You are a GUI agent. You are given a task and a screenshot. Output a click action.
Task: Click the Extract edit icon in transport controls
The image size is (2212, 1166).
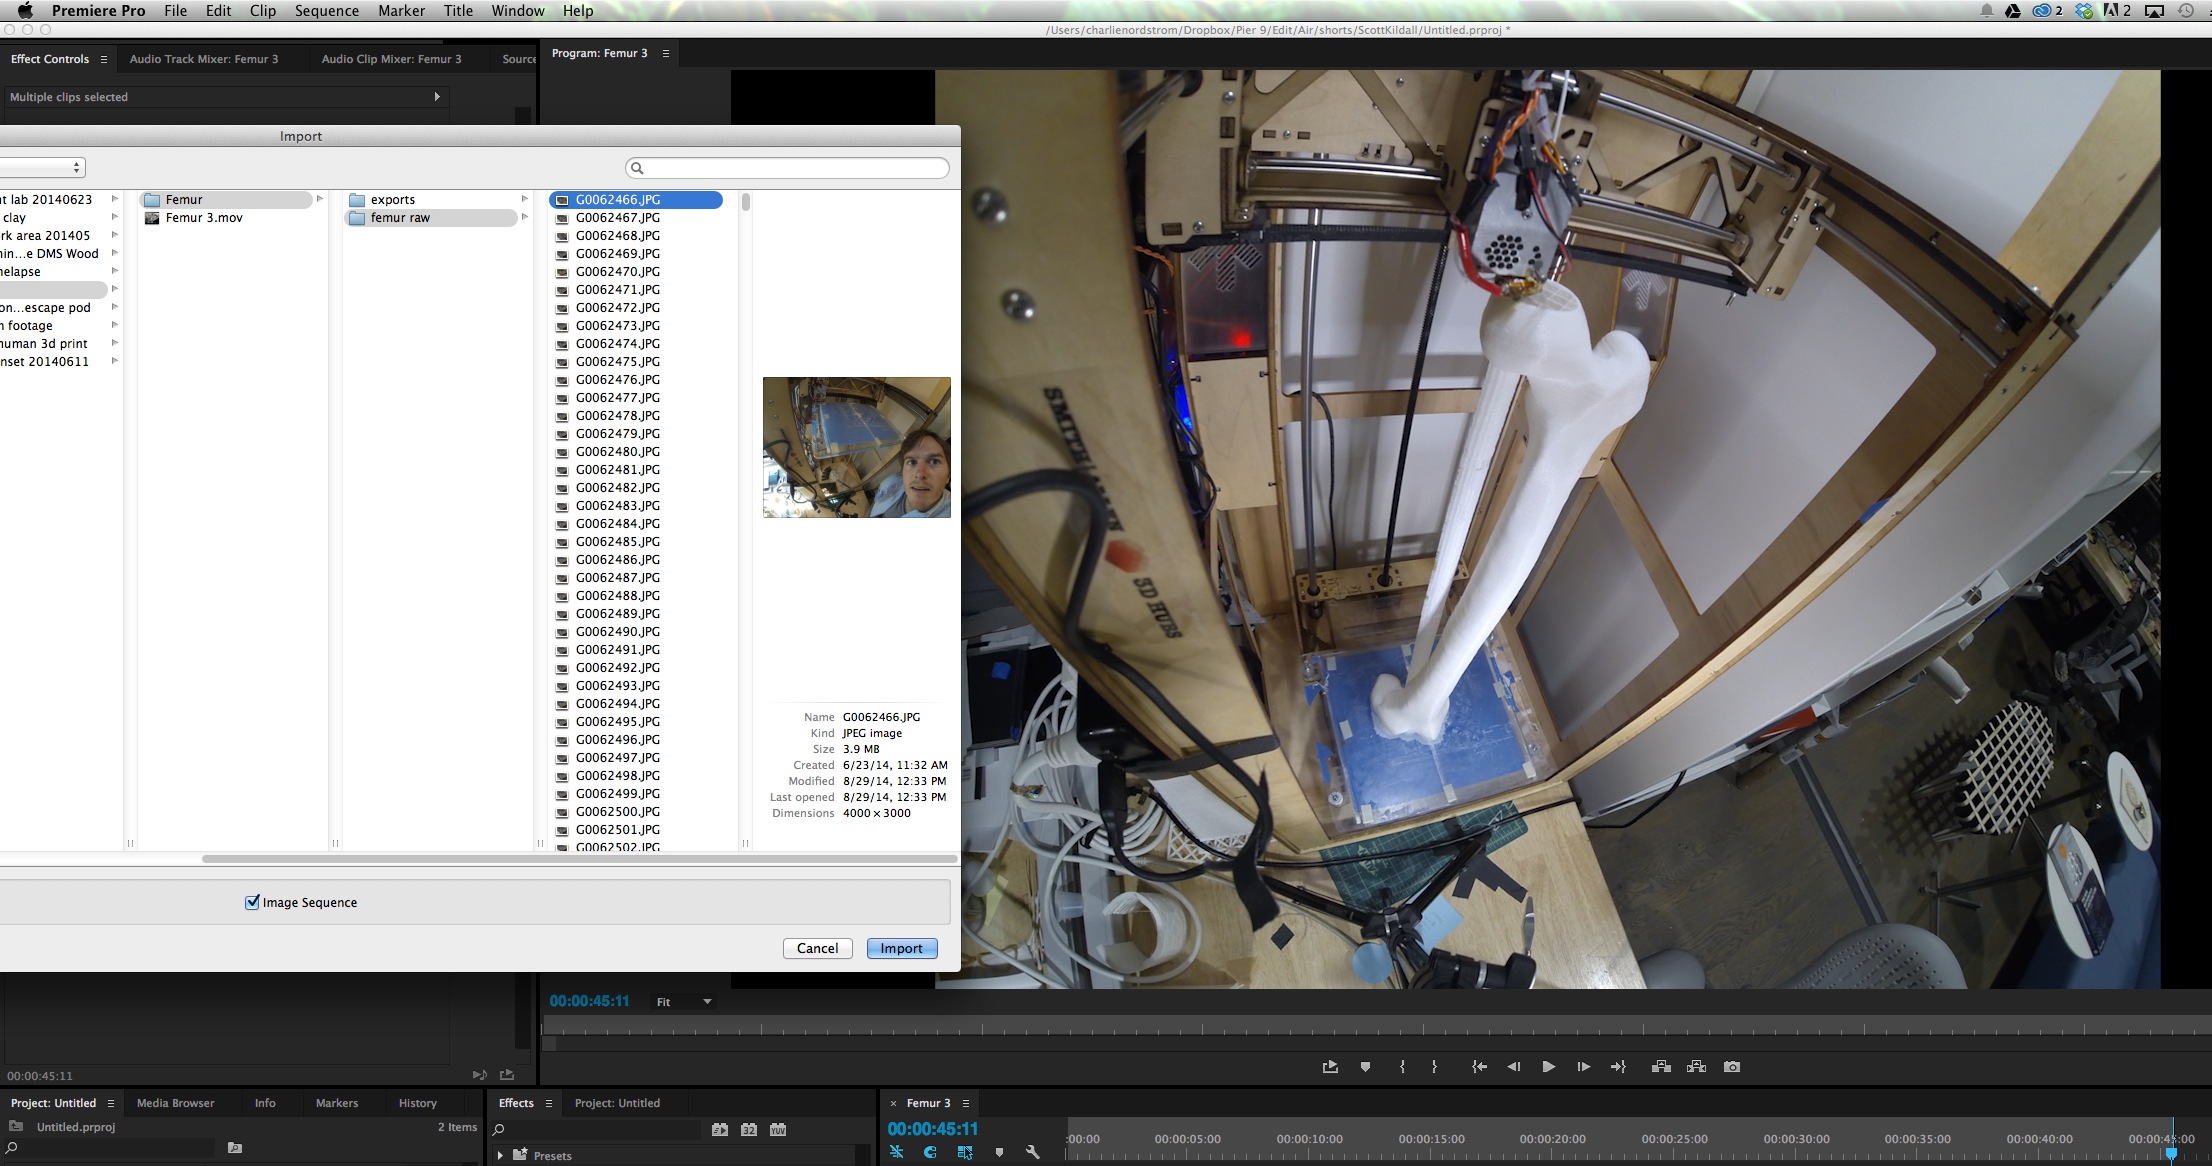coord(1694,1065)
